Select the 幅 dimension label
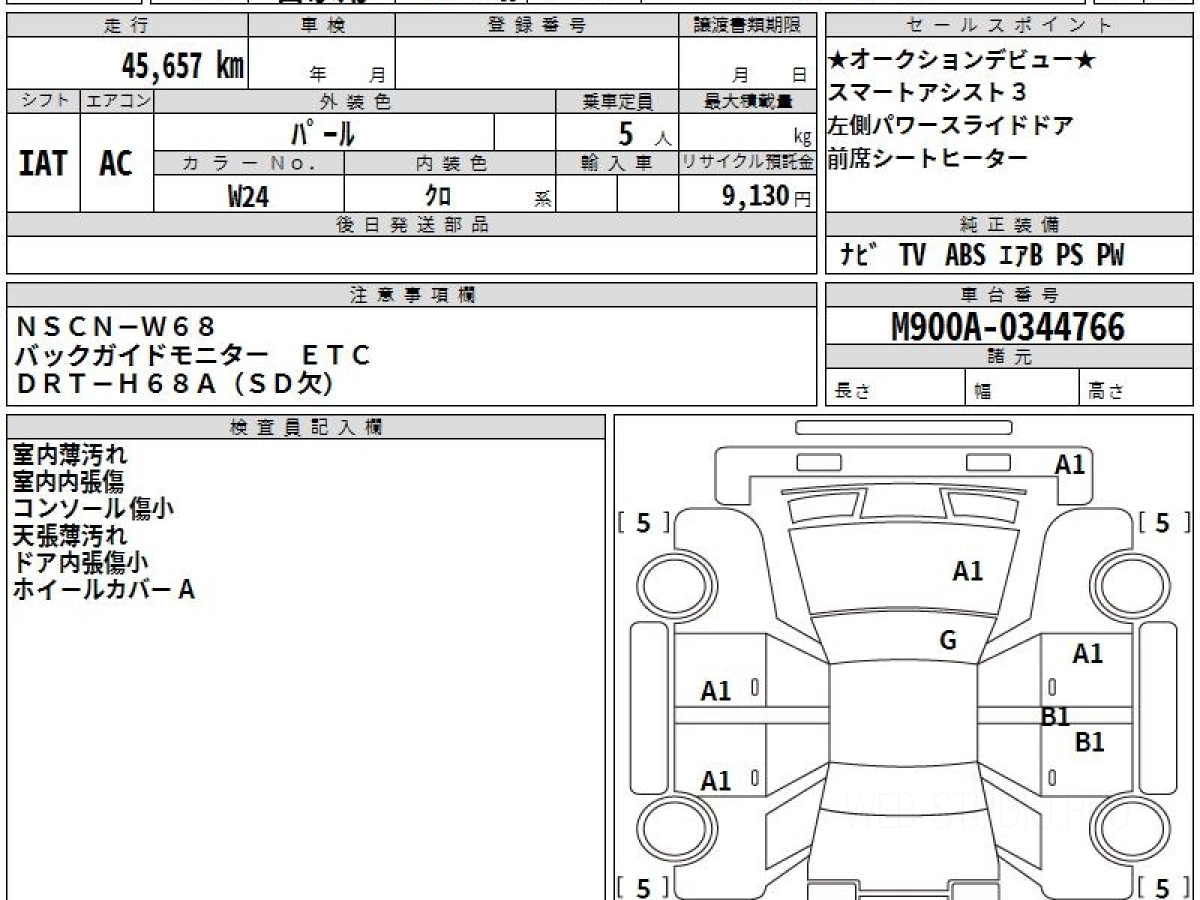The height and width of the screenshot is (900, 1200). pos(983,392)
